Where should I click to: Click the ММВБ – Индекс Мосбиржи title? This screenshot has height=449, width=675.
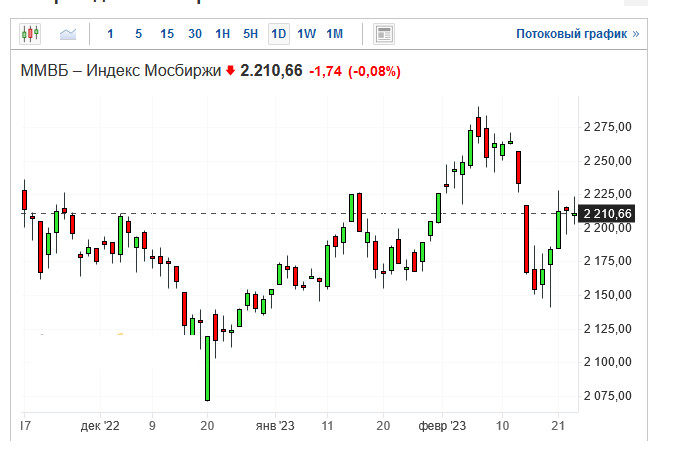pos(120,72)
